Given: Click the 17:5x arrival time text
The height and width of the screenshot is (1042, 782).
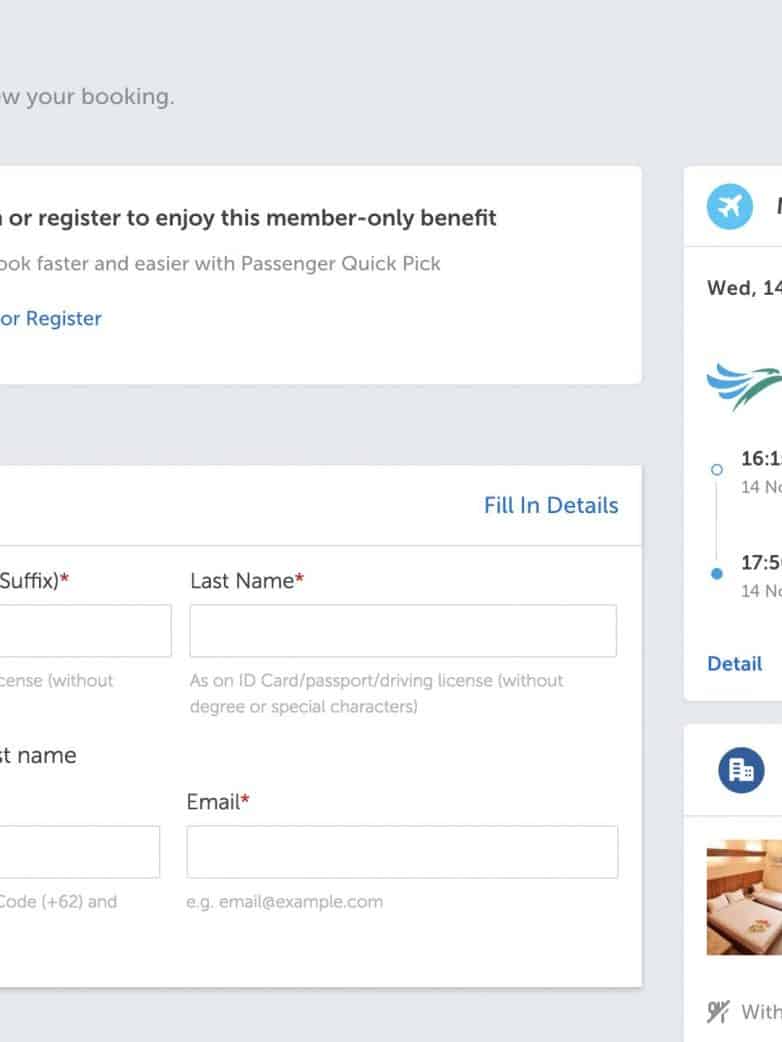Looking at the screenshot, I should pos(761,563).
